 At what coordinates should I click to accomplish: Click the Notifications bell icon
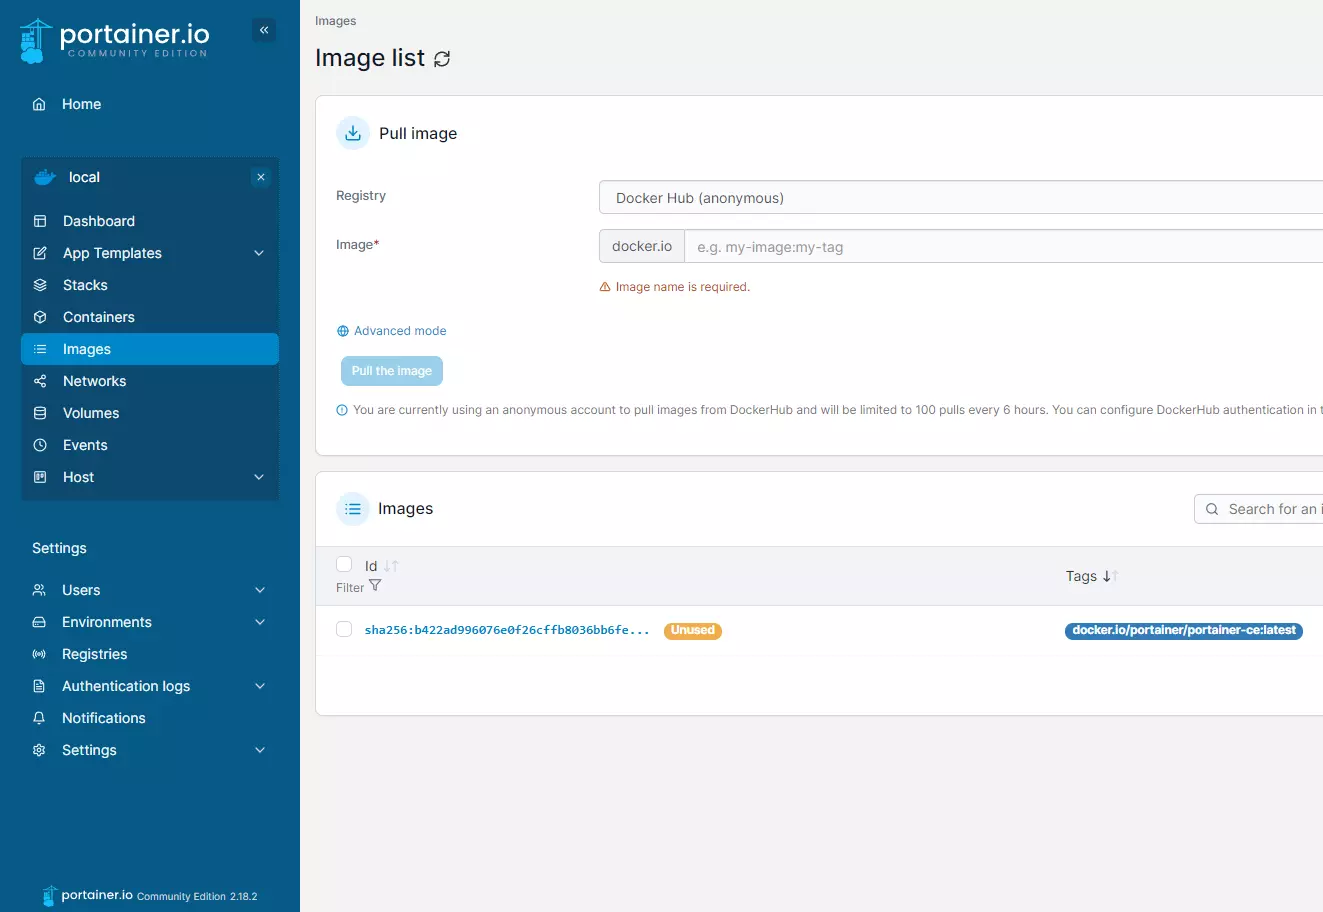pos(39,718)
